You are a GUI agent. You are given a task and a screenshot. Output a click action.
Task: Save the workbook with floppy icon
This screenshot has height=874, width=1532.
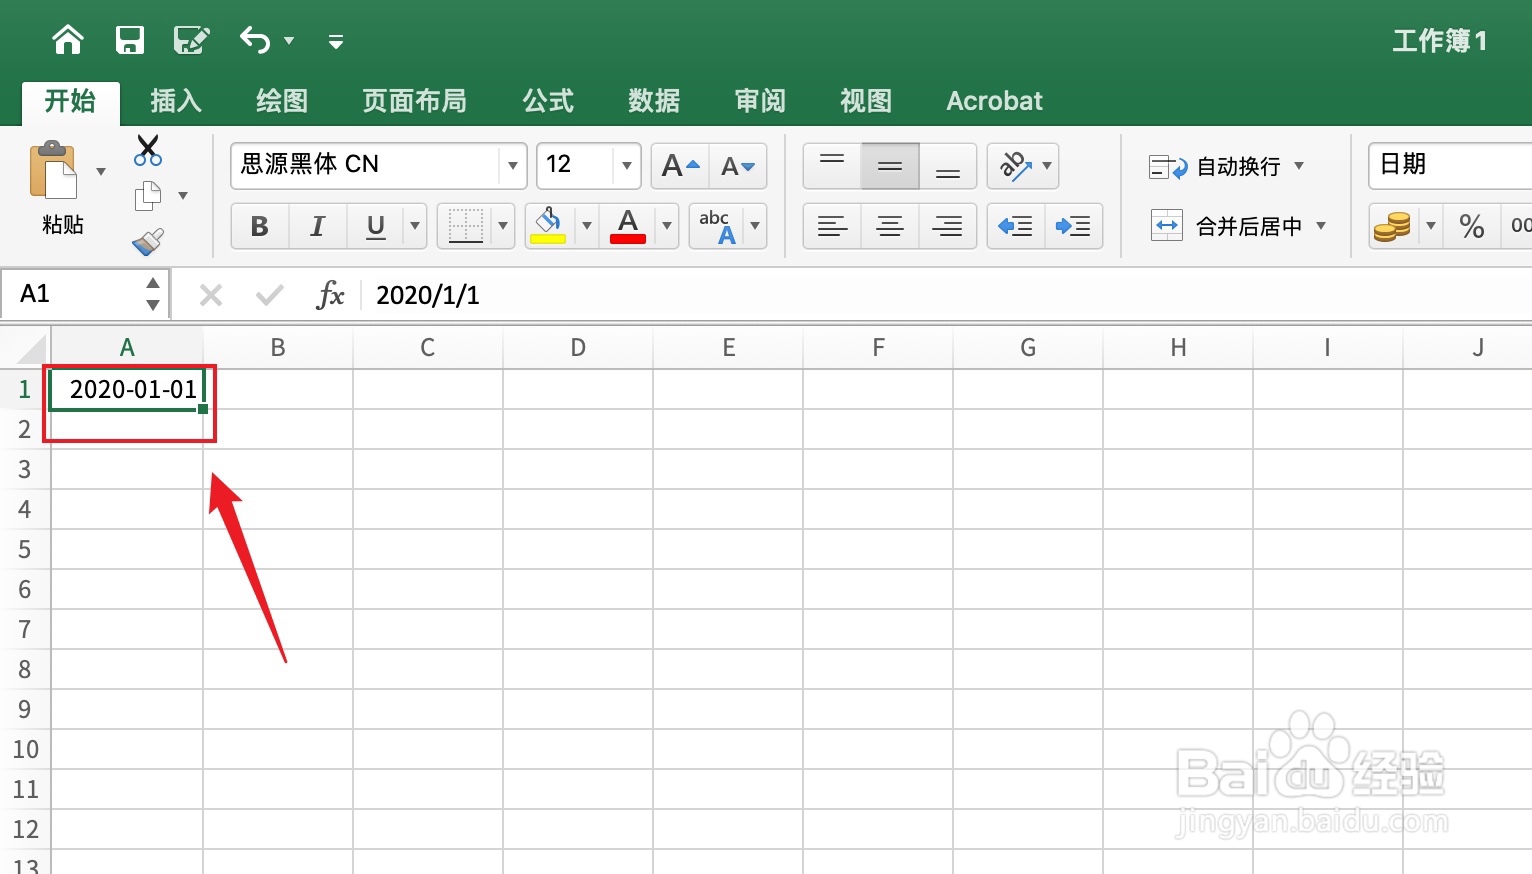[130, 40]
